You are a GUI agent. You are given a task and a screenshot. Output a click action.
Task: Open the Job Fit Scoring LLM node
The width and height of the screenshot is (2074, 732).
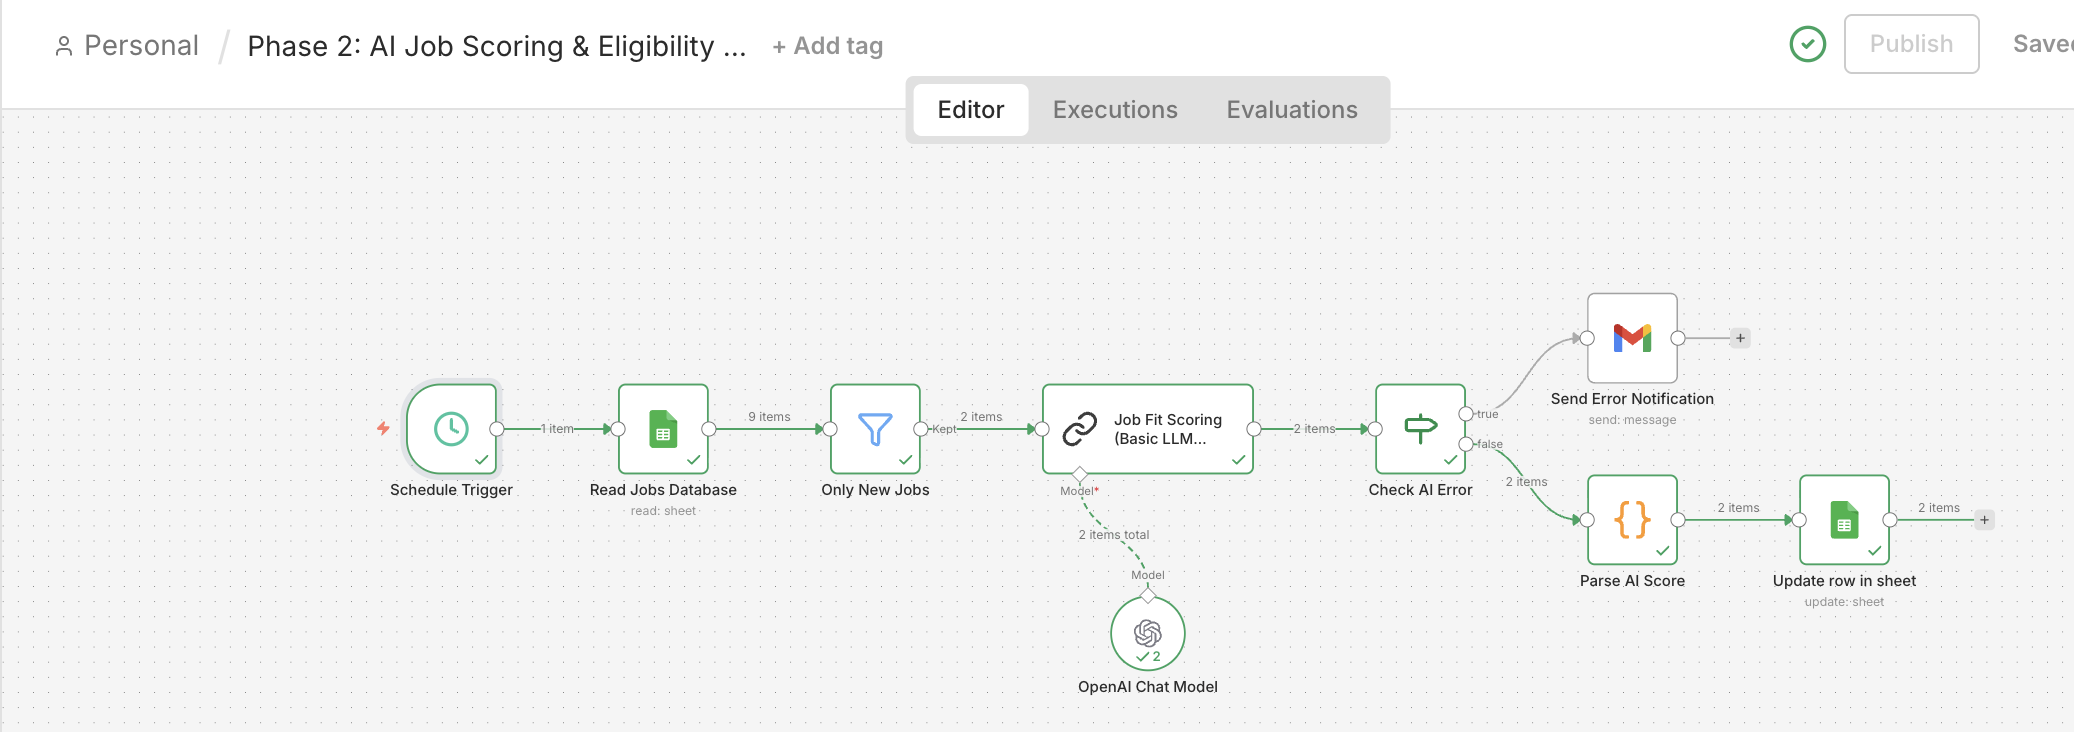tap(1148, 429)
